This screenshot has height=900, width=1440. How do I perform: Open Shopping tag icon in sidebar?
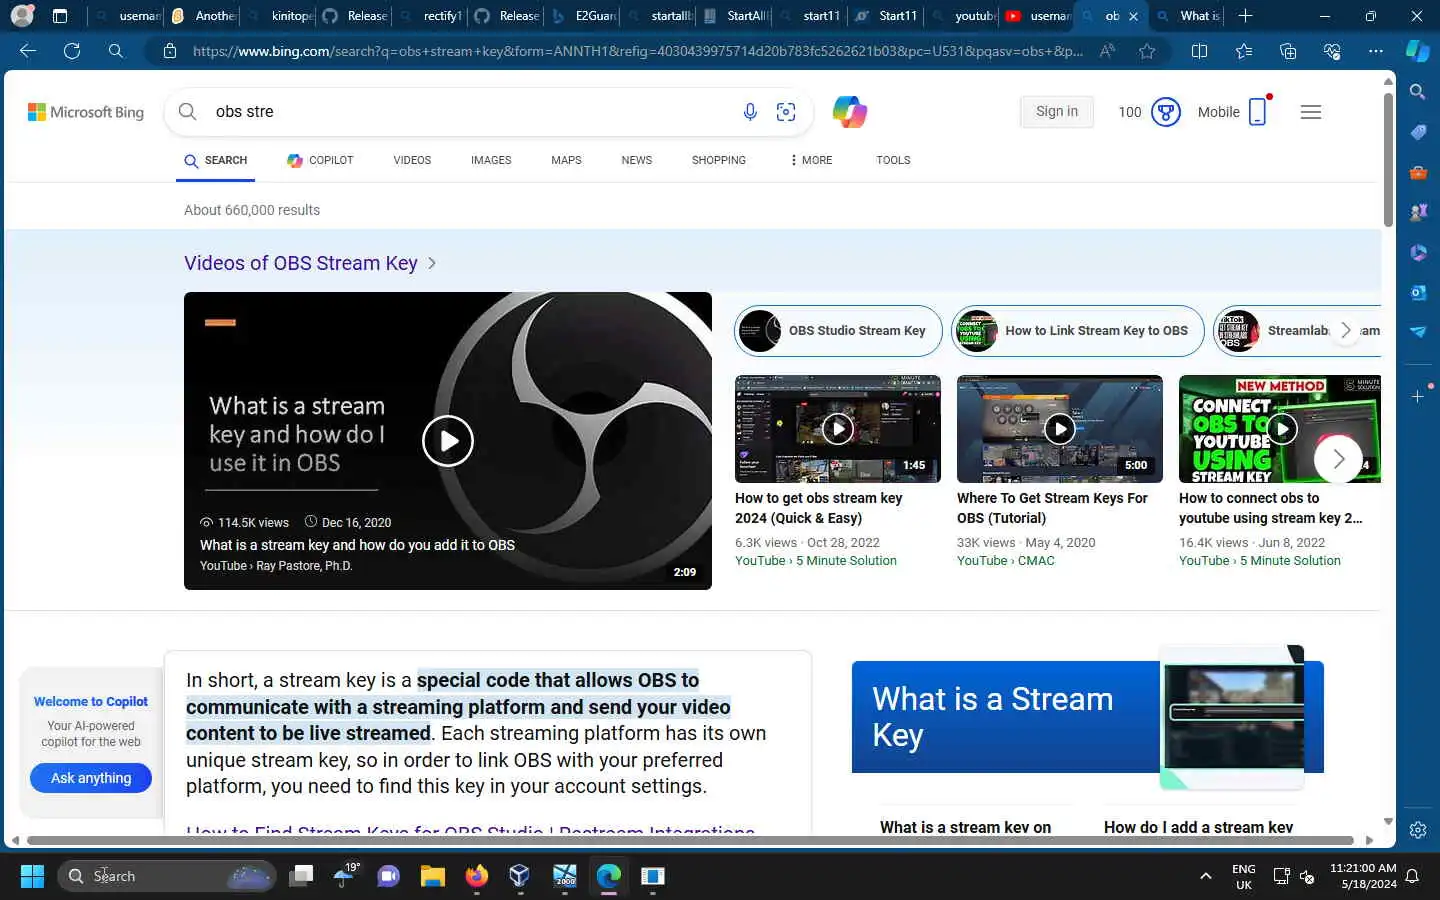point(1418,132)
